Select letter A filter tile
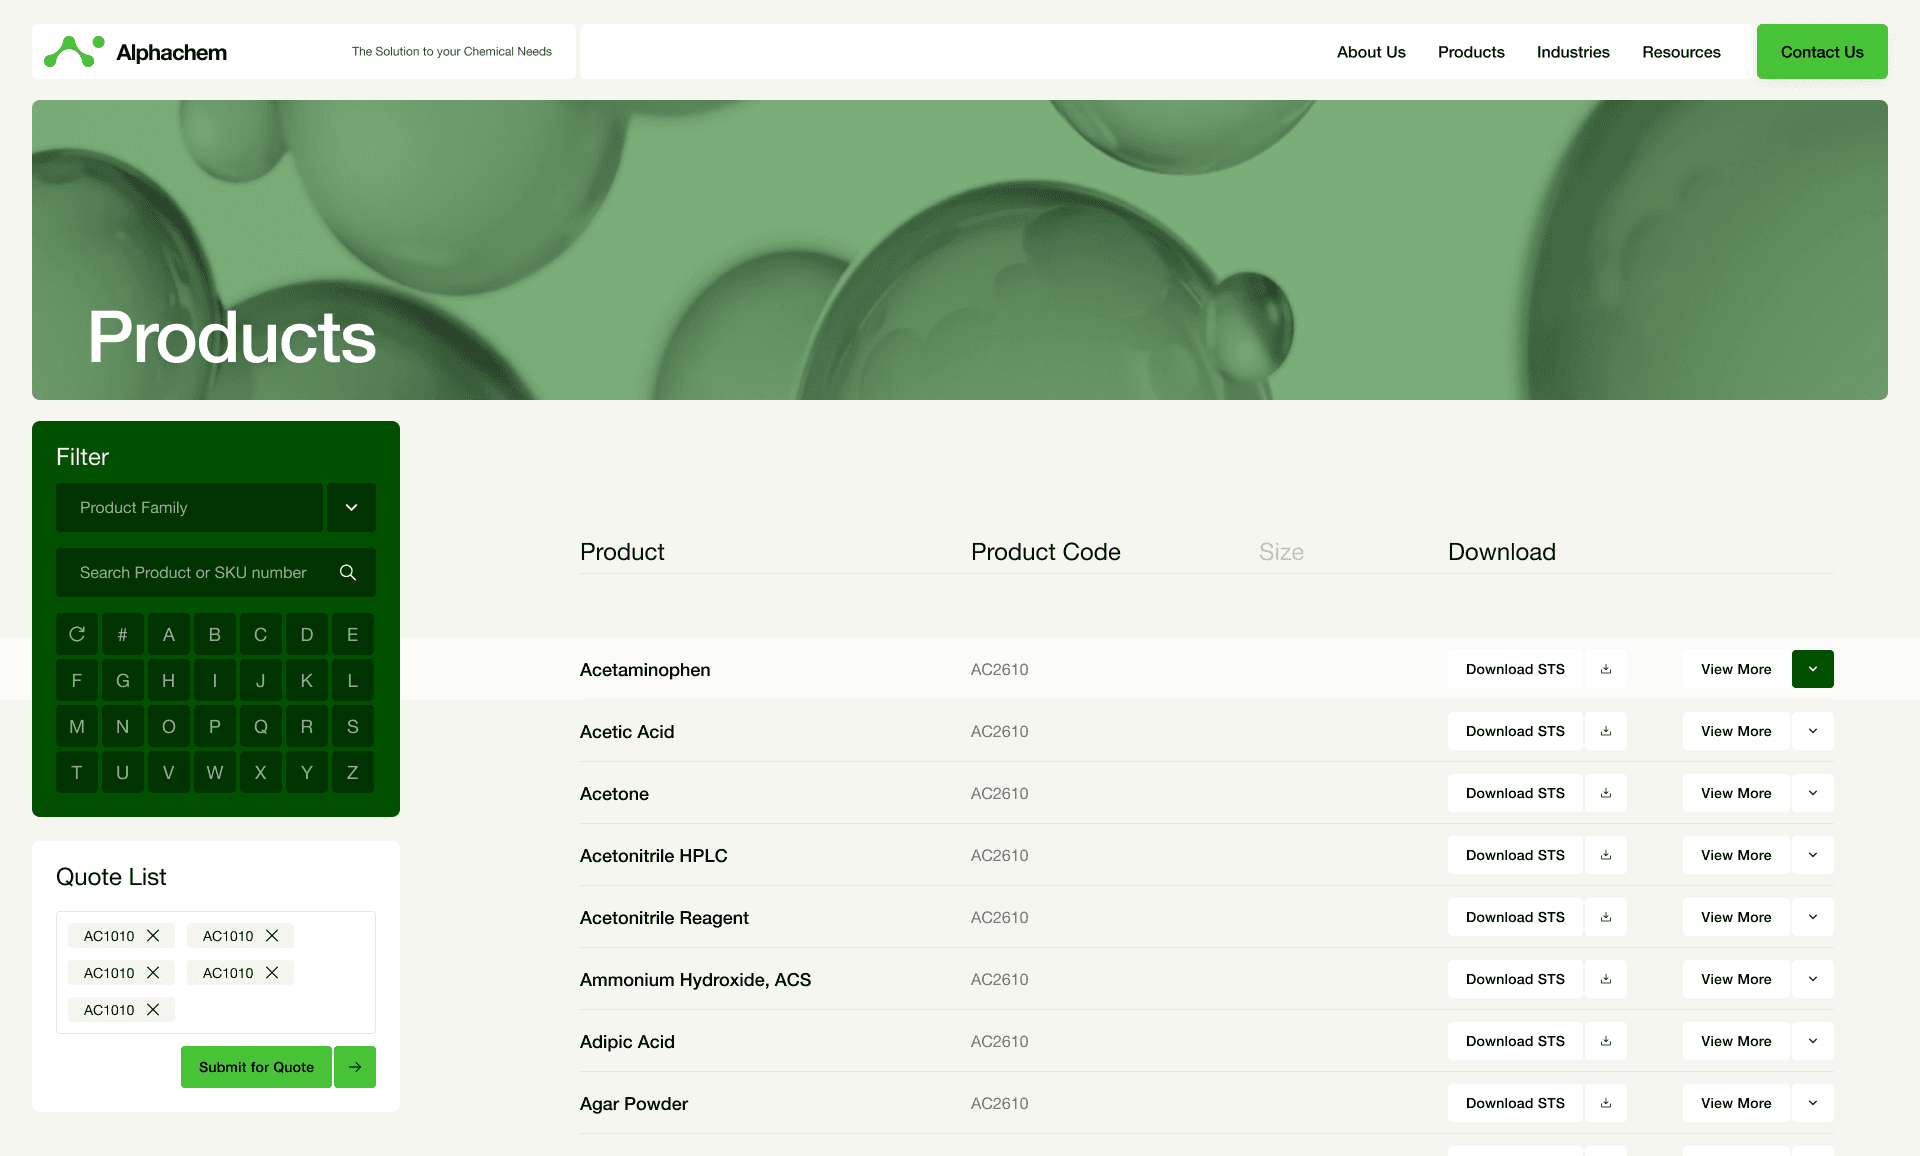 169,635
